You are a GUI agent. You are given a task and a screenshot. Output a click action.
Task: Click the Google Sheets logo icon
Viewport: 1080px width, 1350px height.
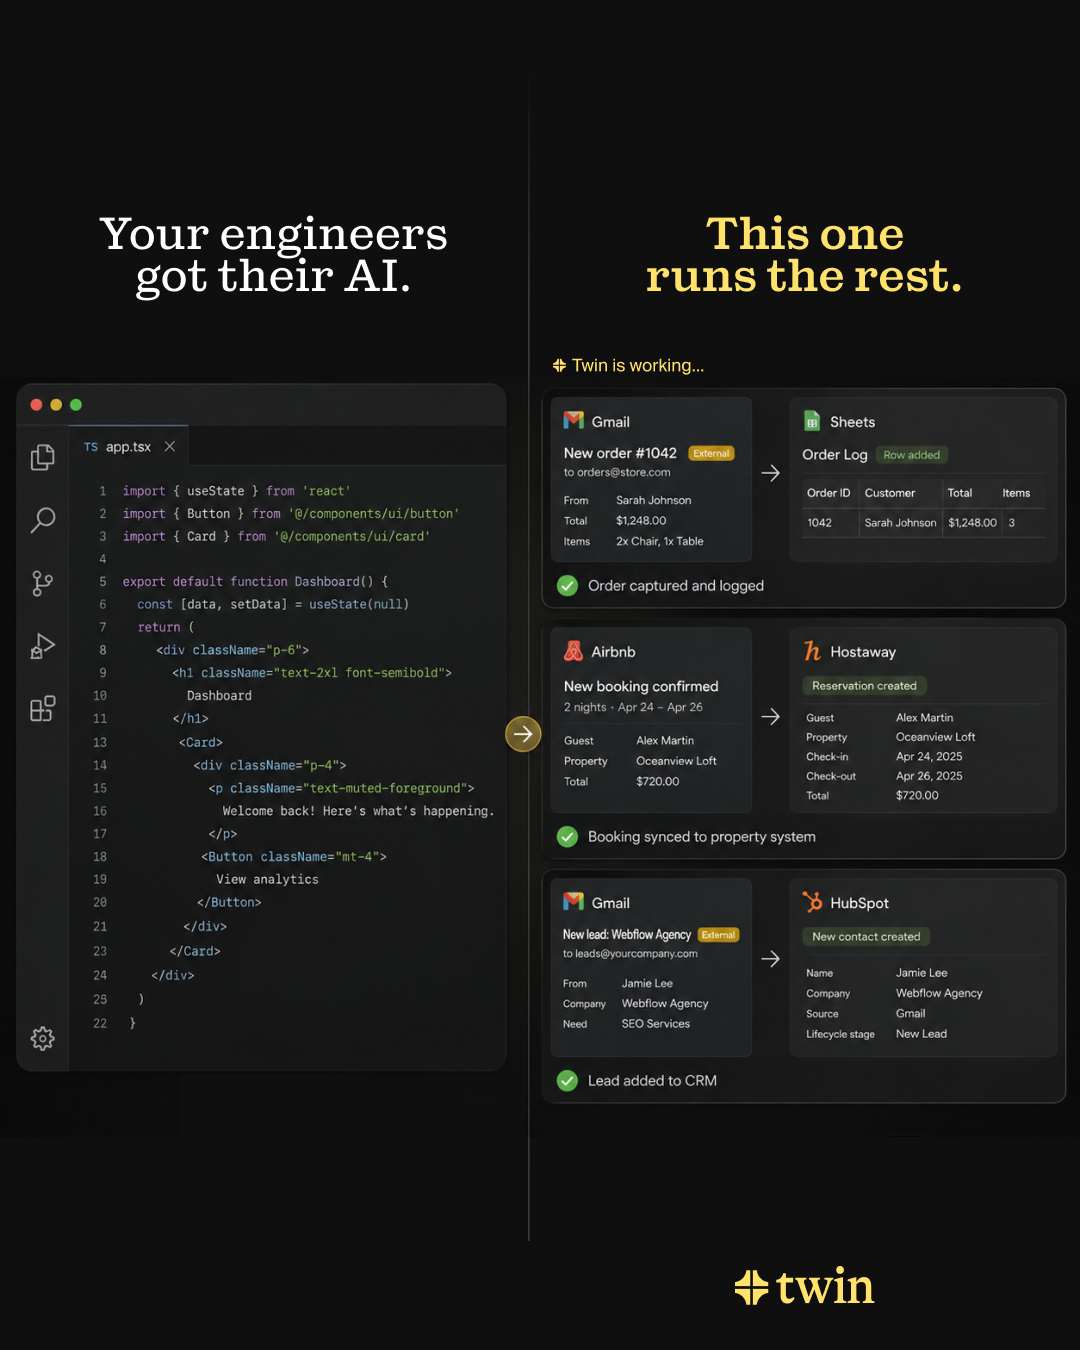[x=812, y=422]
